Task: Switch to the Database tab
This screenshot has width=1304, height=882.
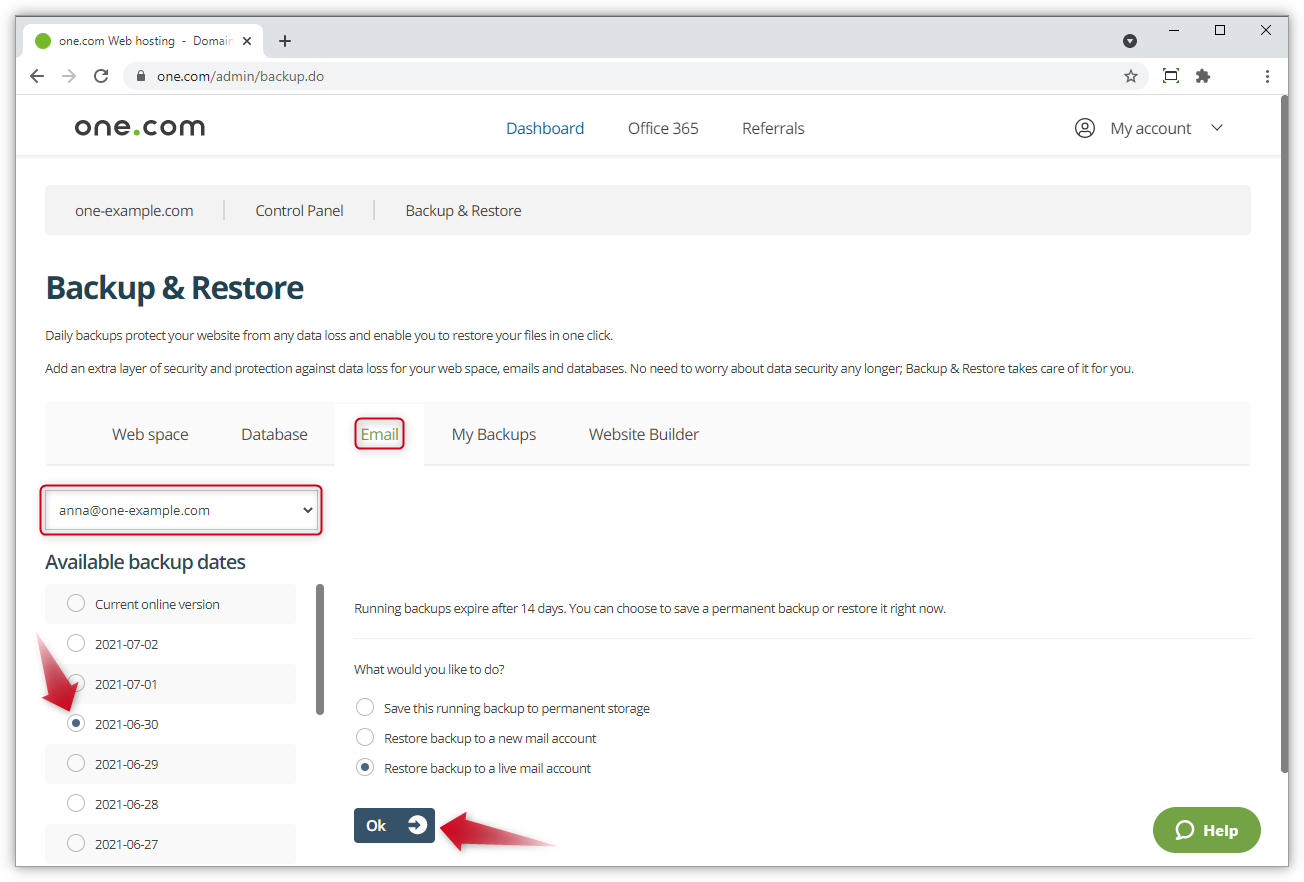Action: [x=274, y=434]
